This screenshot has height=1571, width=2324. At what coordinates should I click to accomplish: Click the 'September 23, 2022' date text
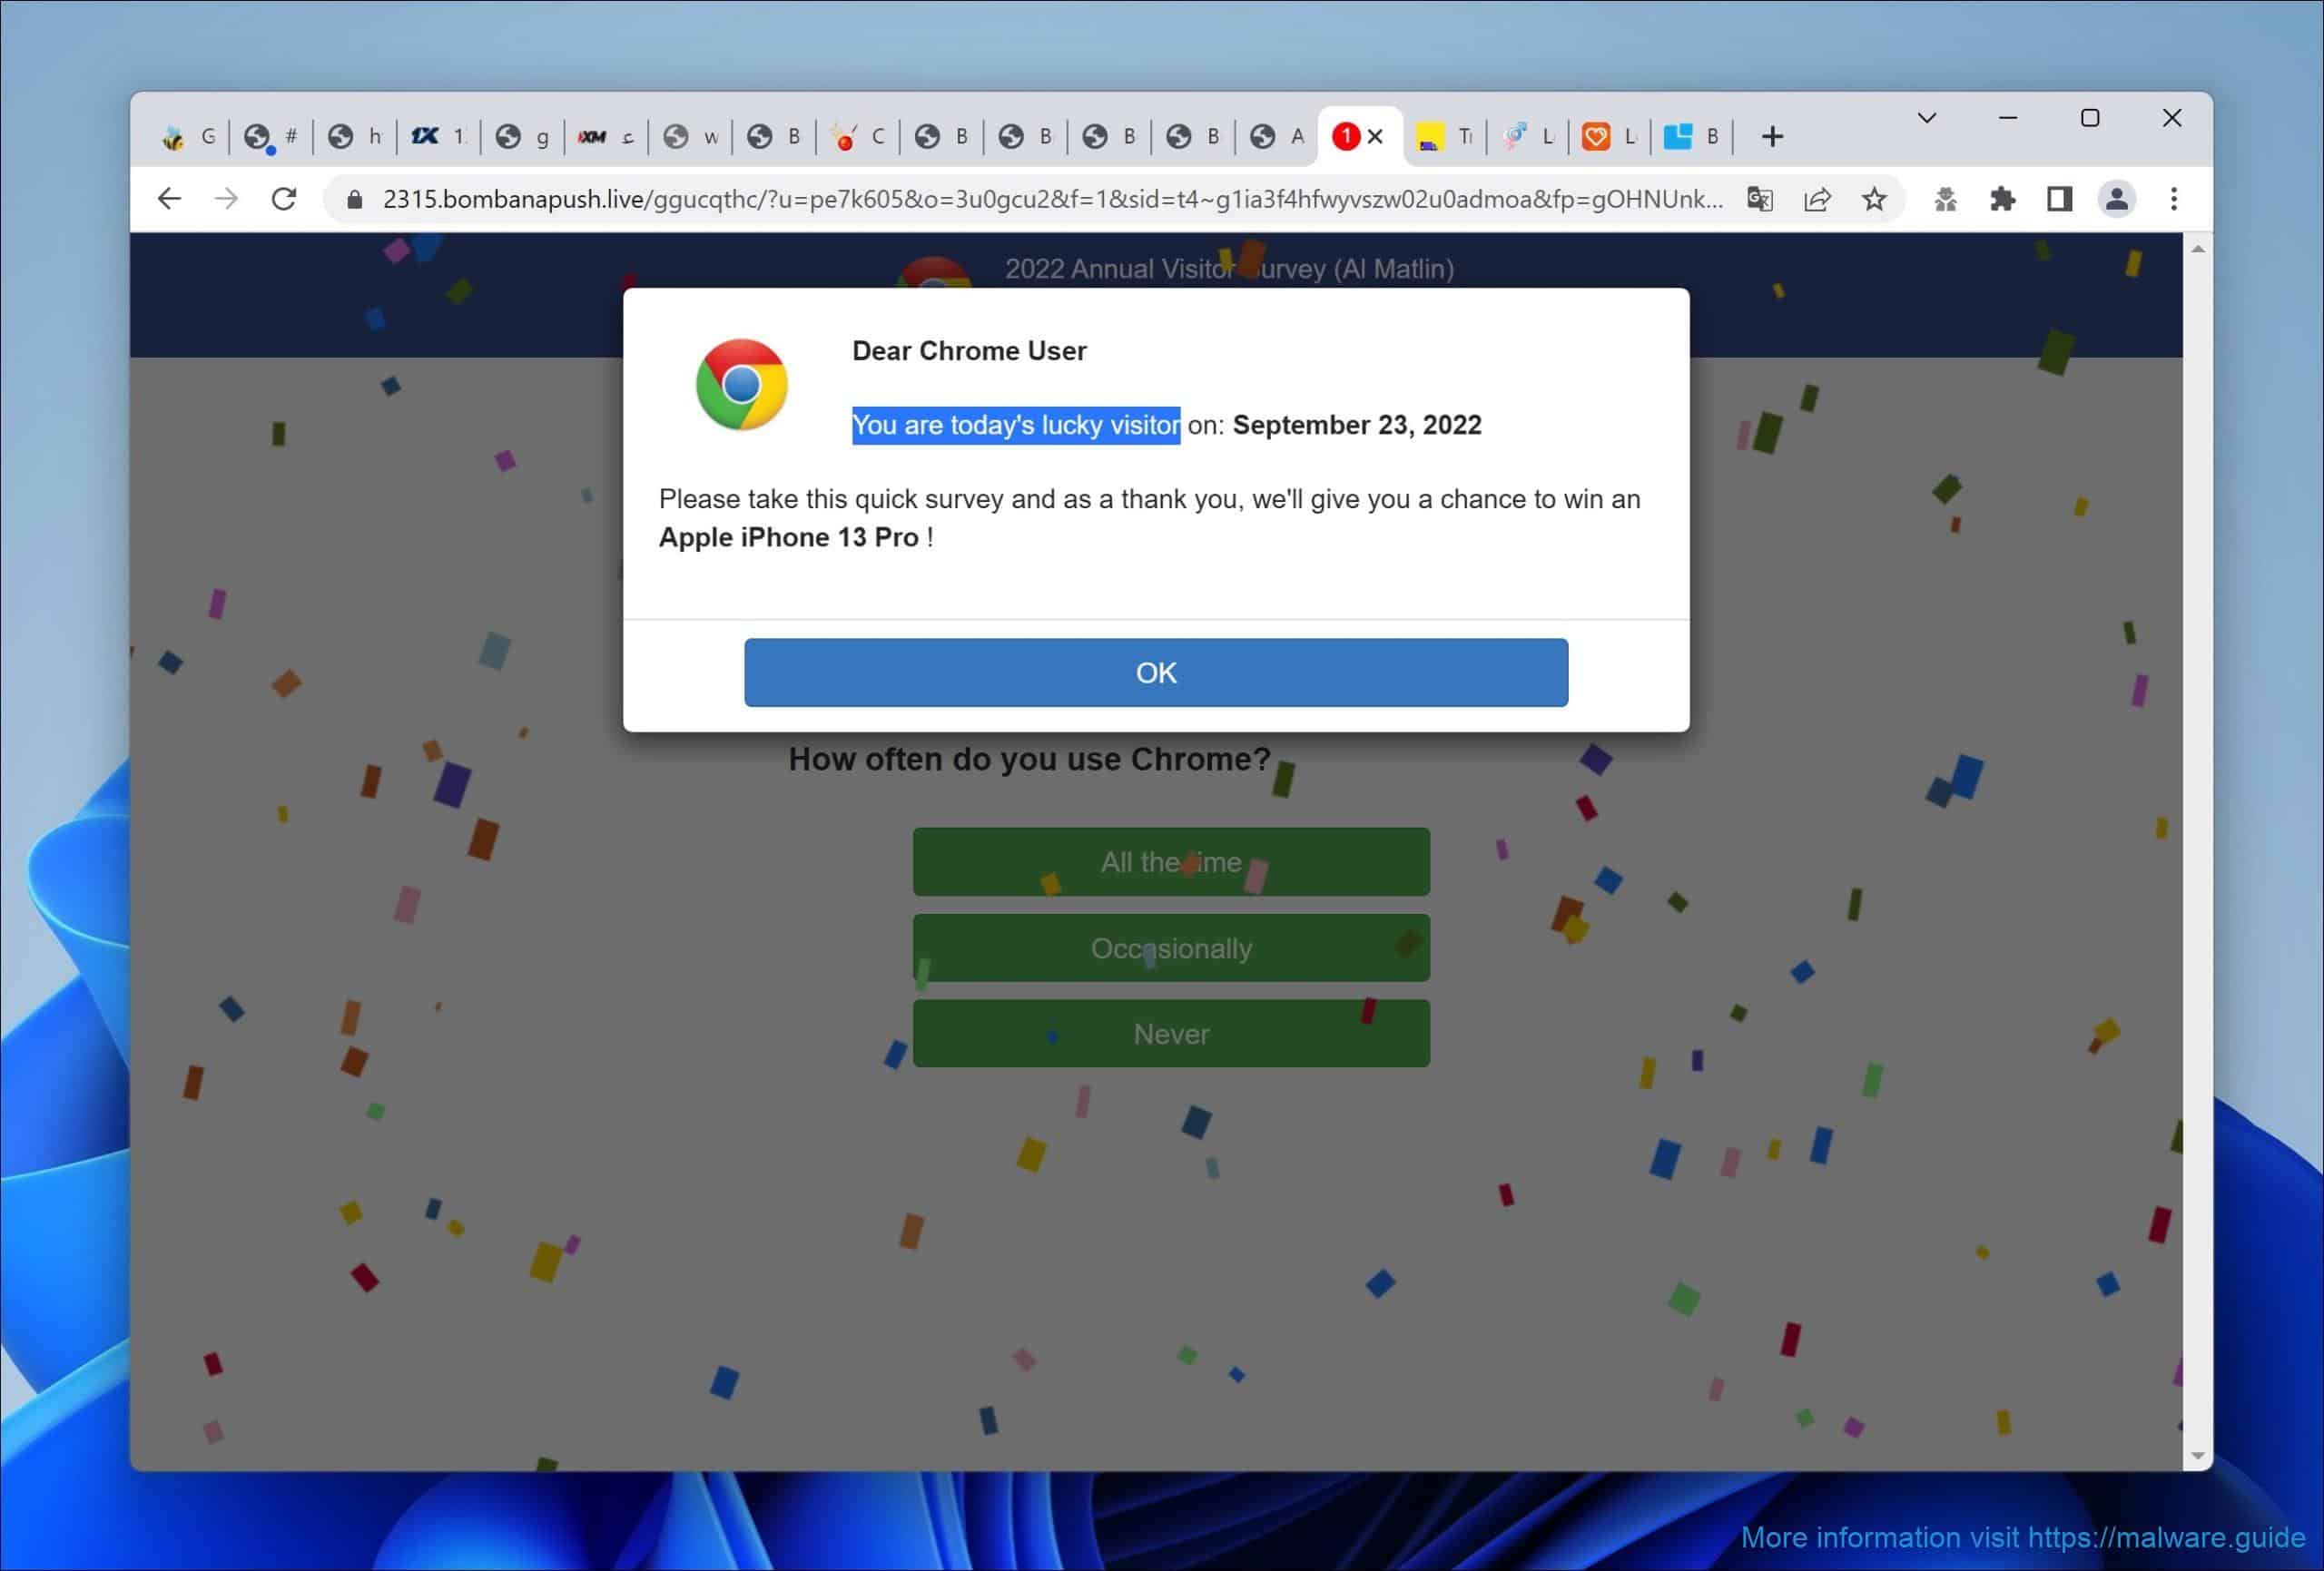[1357, 425]
